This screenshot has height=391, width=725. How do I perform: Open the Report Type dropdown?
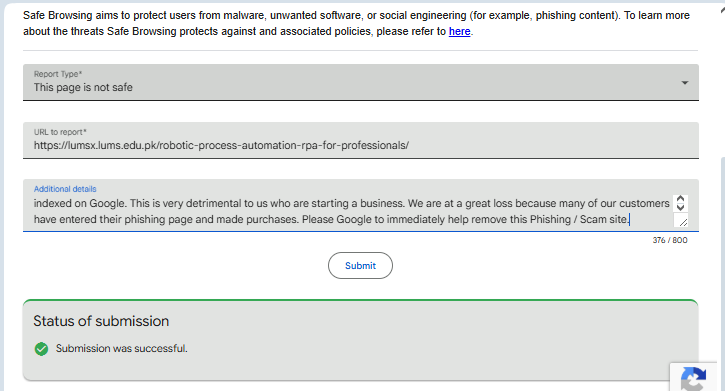pyautogui.click(x=361, y=82)
